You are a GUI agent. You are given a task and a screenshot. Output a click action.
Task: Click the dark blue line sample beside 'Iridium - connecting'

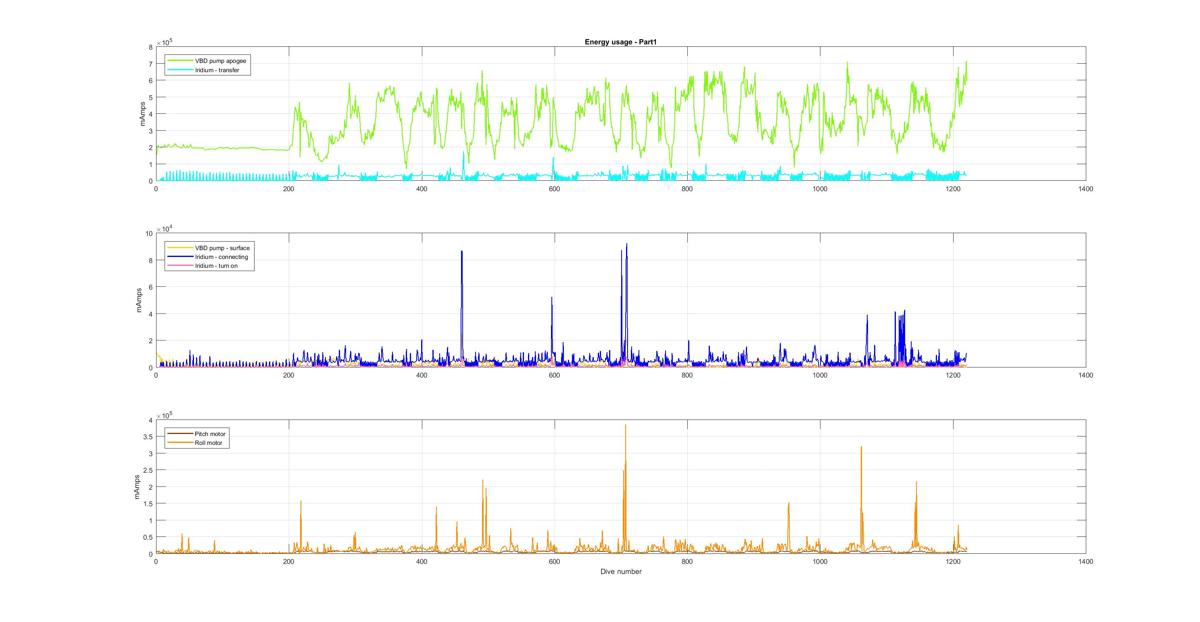point(178,255)
